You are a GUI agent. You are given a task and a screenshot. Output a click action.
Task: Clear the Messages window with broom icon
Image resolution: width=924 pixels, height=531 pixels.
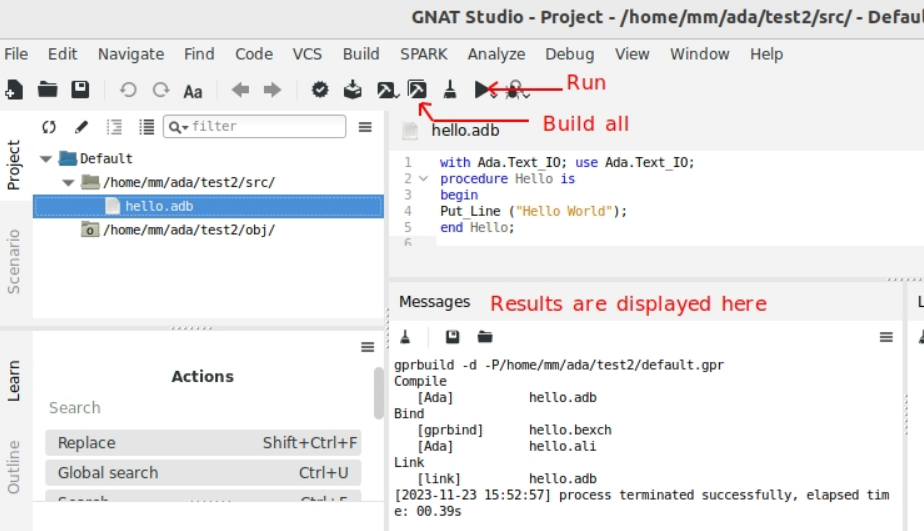pyautogui.click(x=405, y=337)
